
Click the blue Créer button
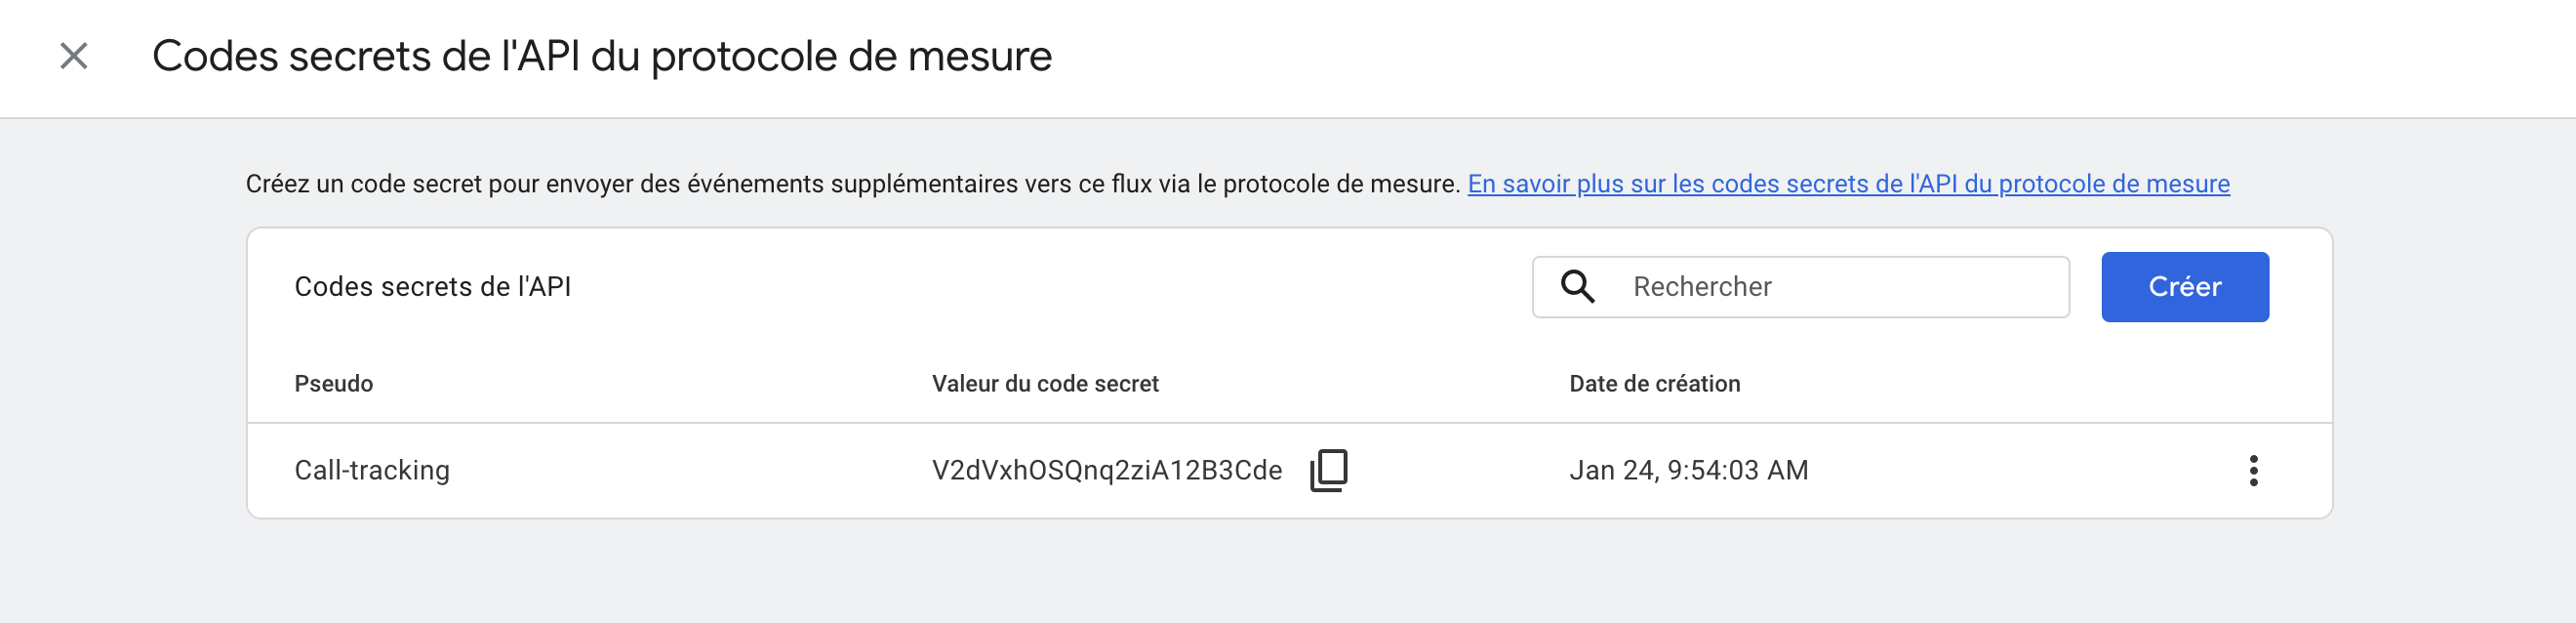click(x=2185, y=287)
